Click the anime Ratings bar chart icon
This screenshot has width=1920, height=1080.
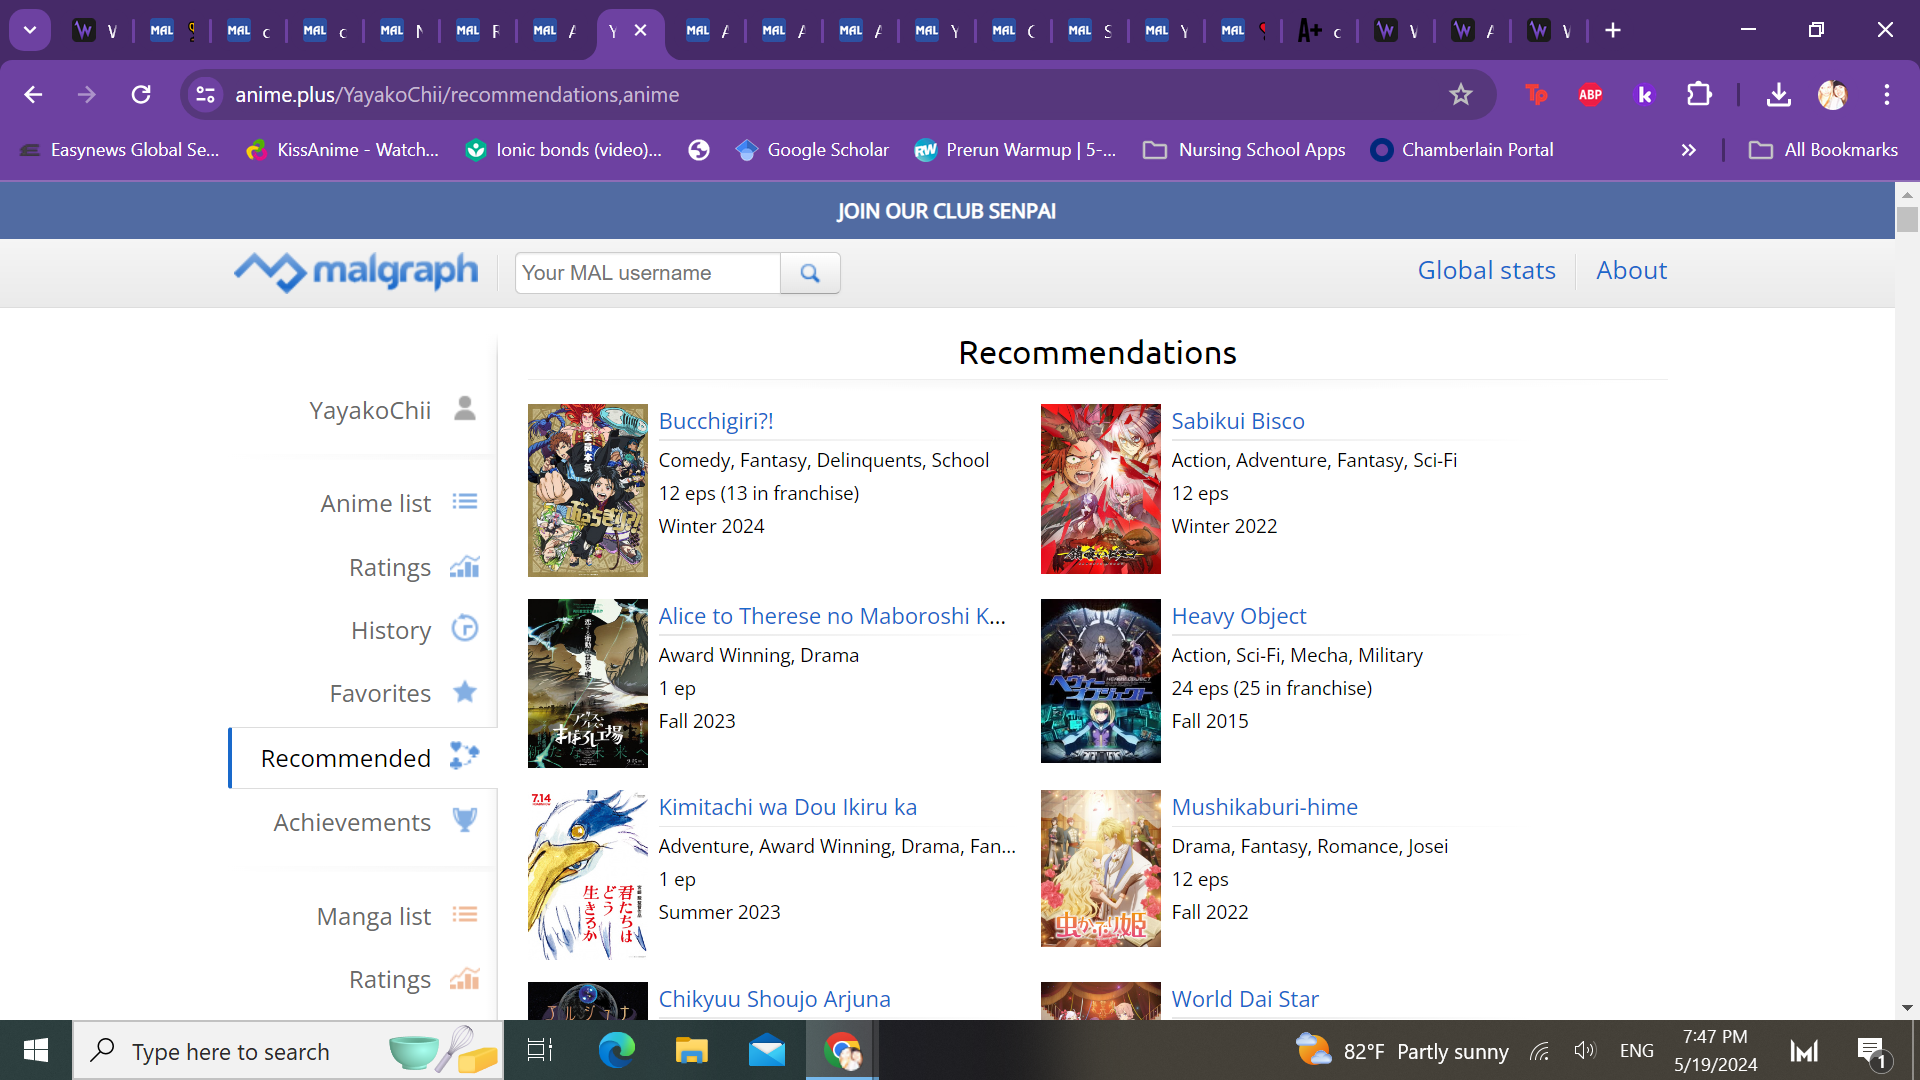point(464,567)
